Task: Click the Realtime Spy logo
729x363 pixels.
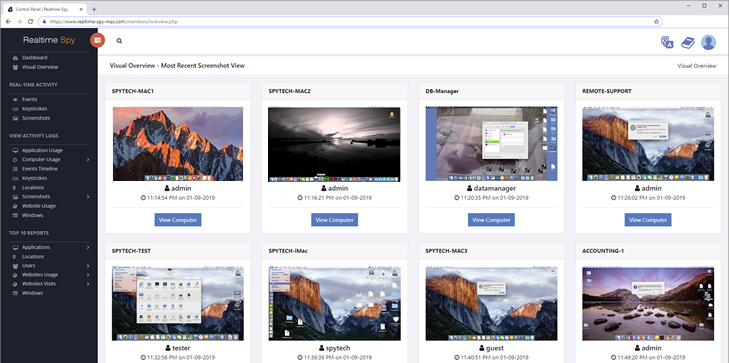Action: pyautogui.click(x=49, y=40)
